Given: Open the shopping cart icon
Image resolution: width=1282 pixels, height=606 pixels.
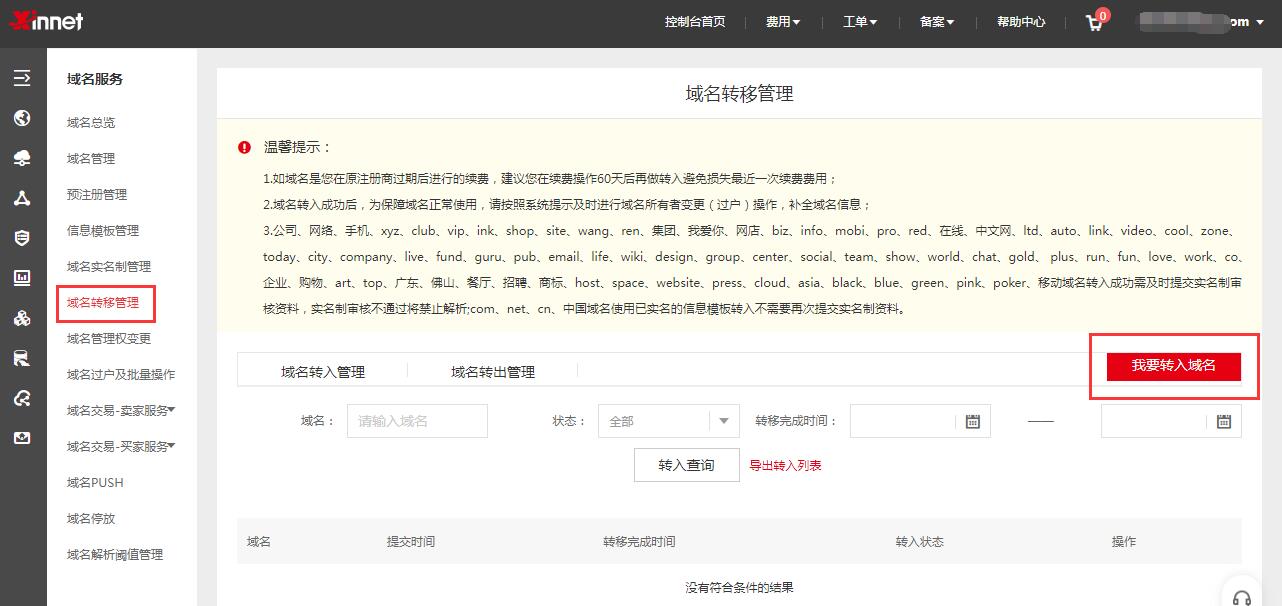Looking at the screenshot, I should click(1095, 23).
